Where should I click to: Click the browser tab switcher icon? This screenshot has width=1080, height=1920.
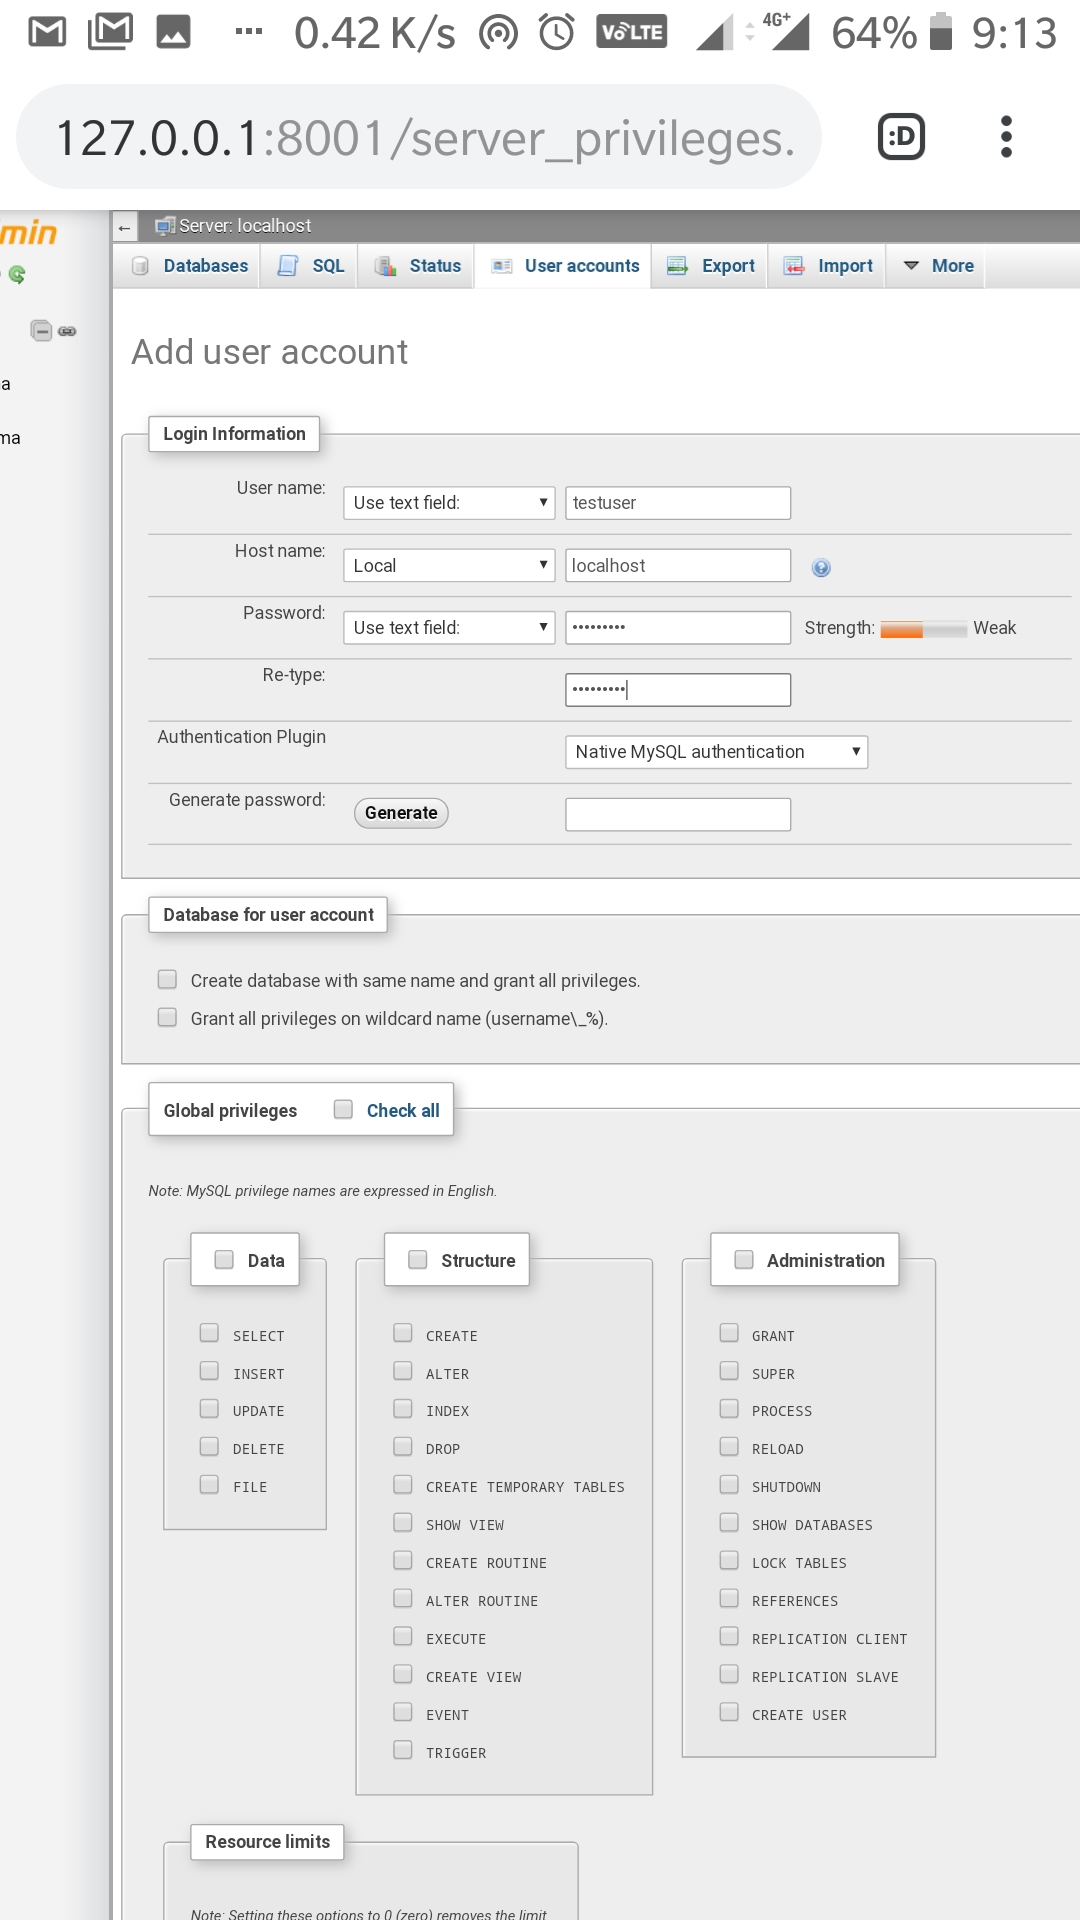[901, 137]
